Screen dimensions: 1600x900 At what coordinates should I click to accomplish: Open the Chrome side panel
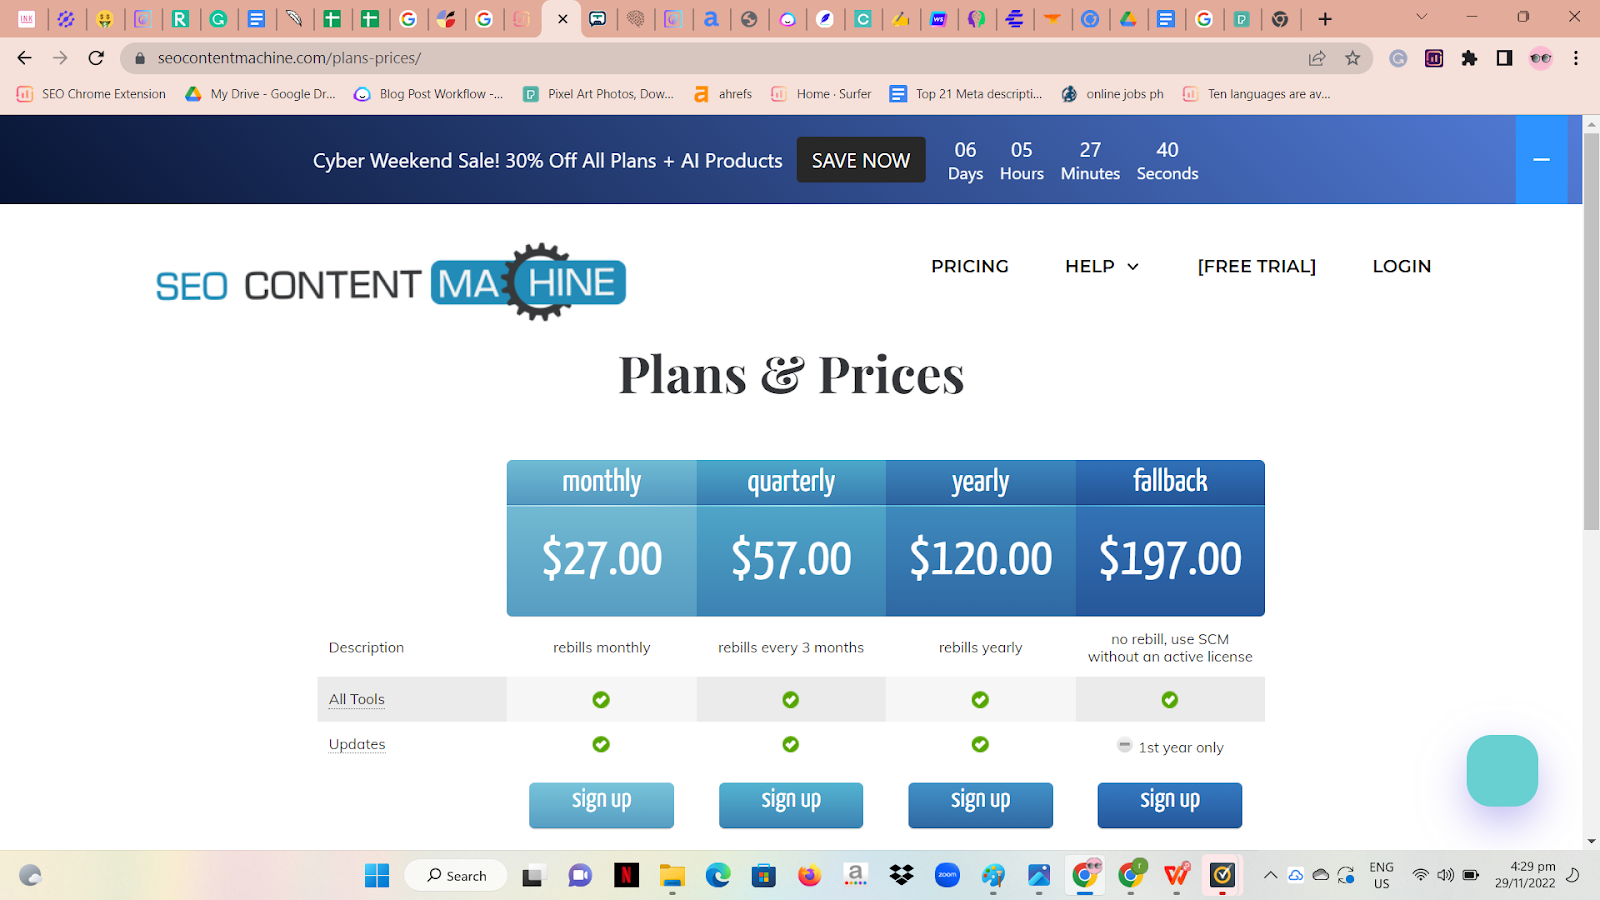[x=1504, y=58]
